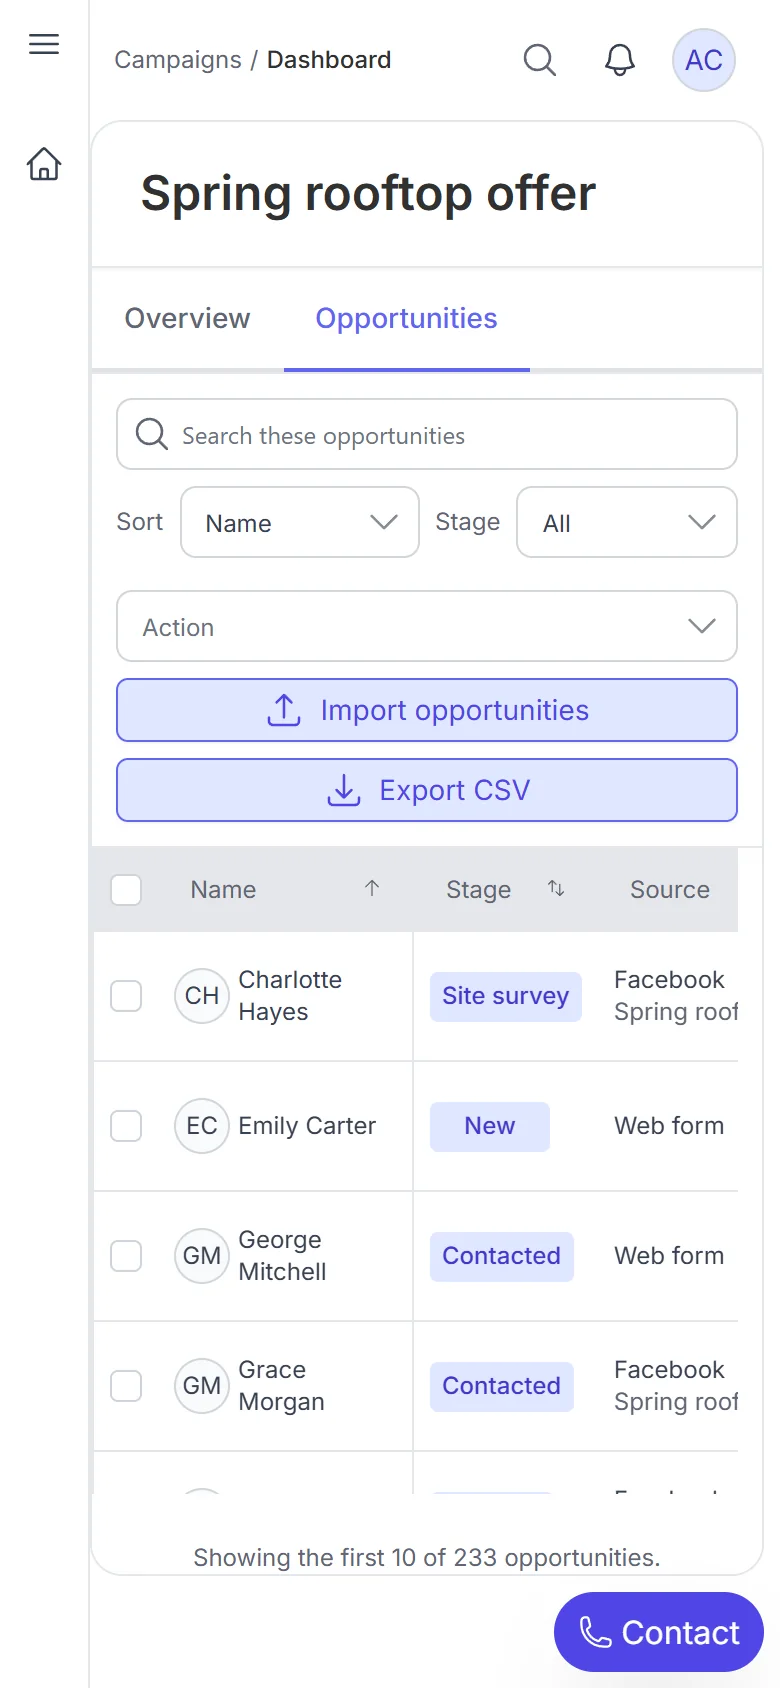The height and width of the screenshot is (1688, 780).
Task: Open the AC user avatar
Action: 704,60
